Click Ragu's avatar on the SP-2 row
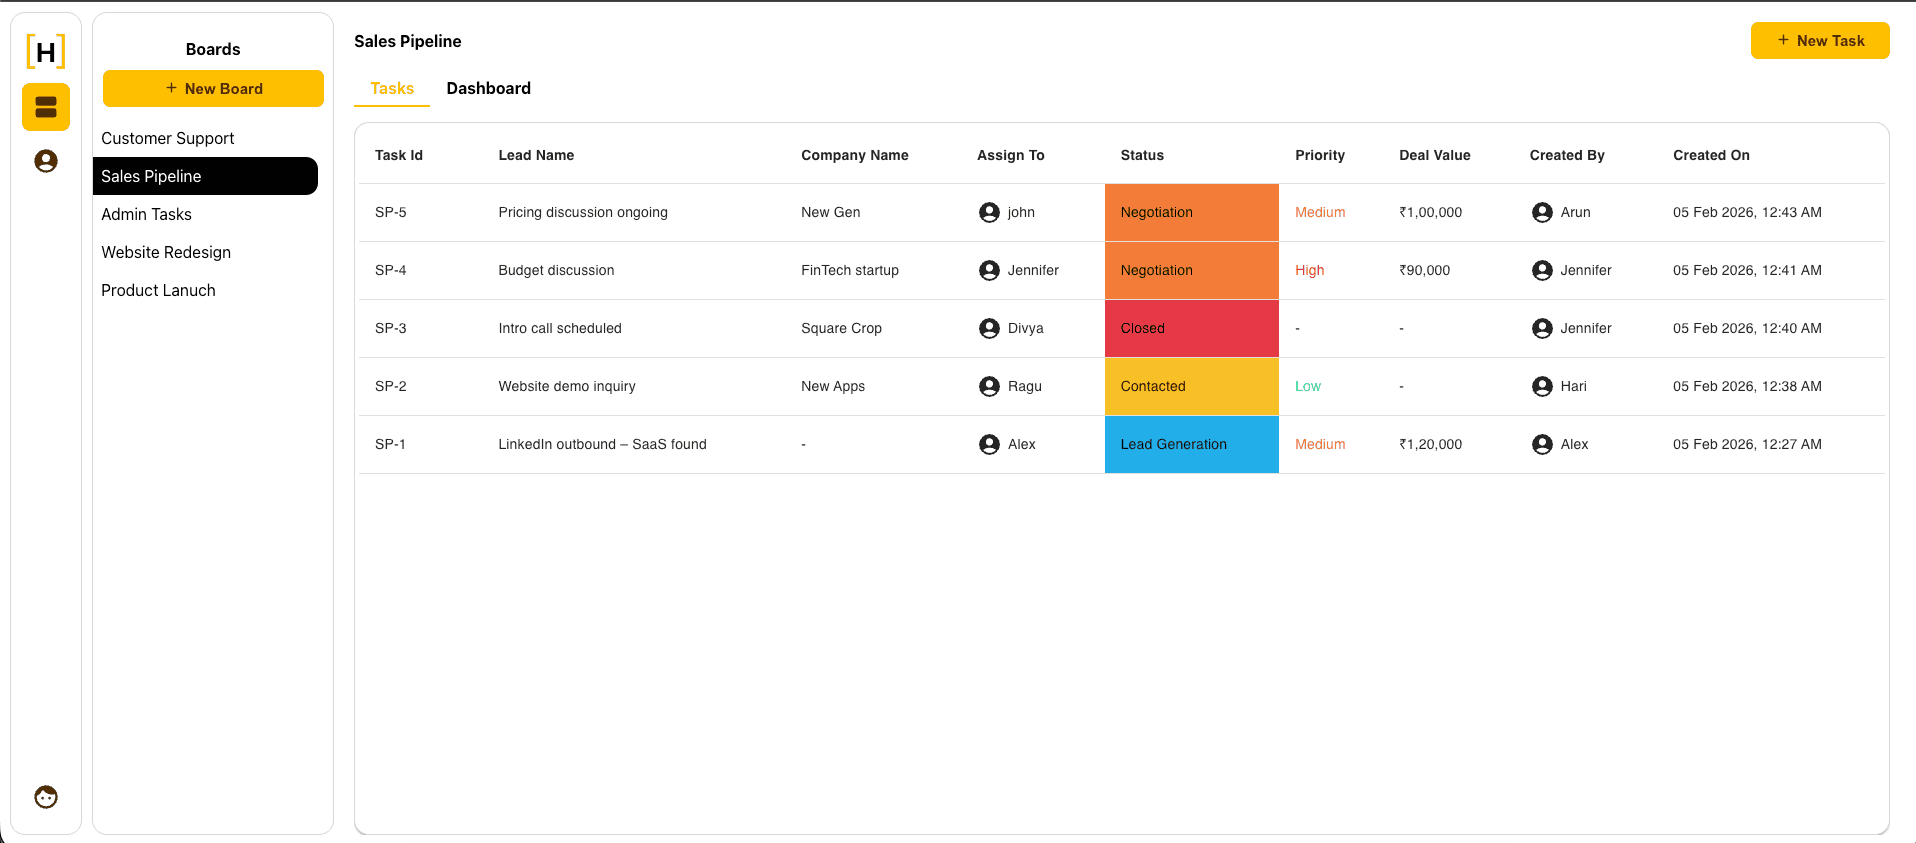Image resolution: width=1916 pixels, height=843 pixels. [x=989, y=386]
